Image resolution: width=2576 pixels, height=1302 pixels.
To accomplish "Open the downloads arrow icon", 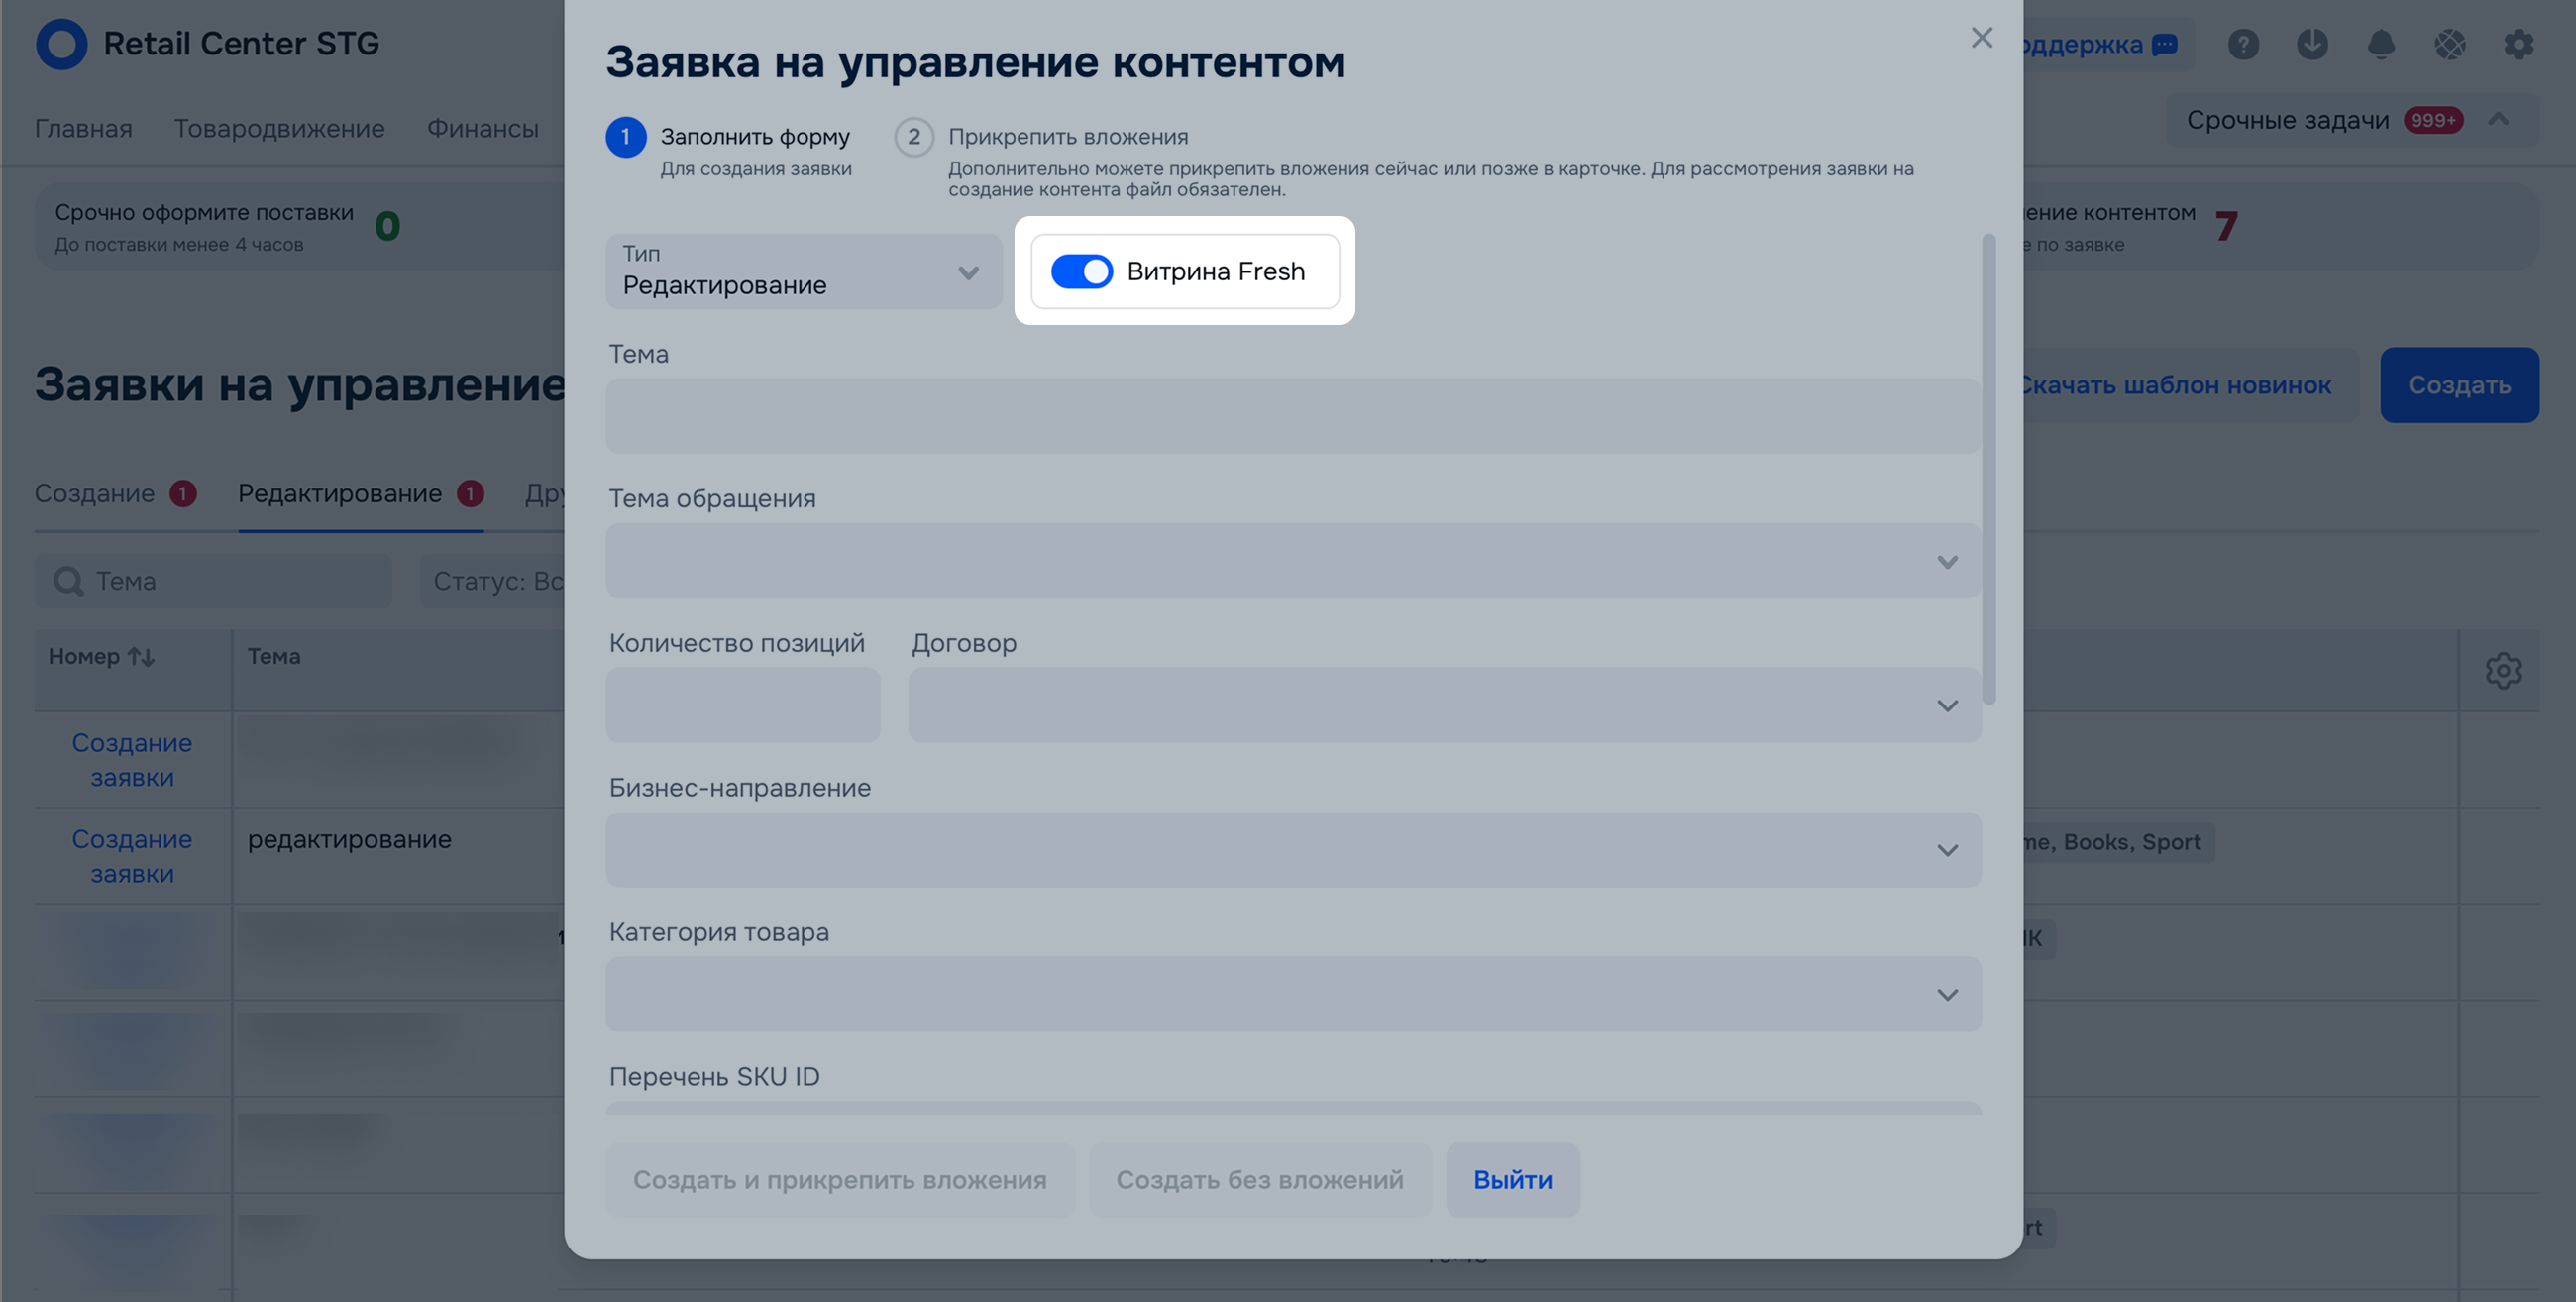I will coord(2312,44).
